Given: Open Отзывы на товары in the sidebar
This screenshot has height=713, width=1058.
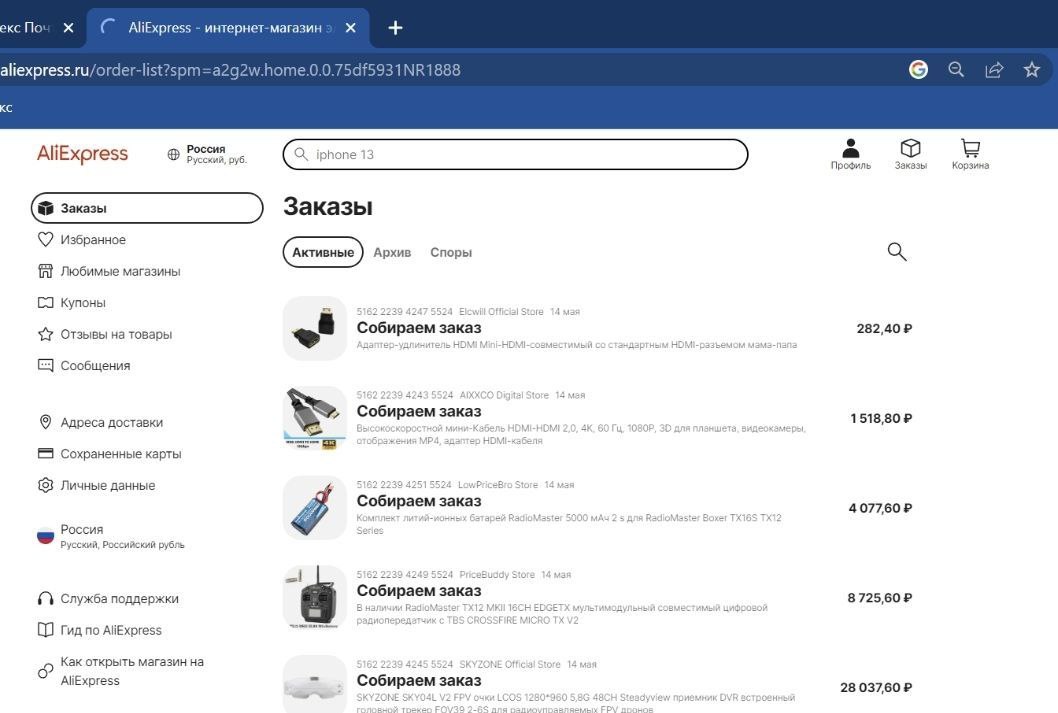Looking at the screenshot, I should pos(105,334).
